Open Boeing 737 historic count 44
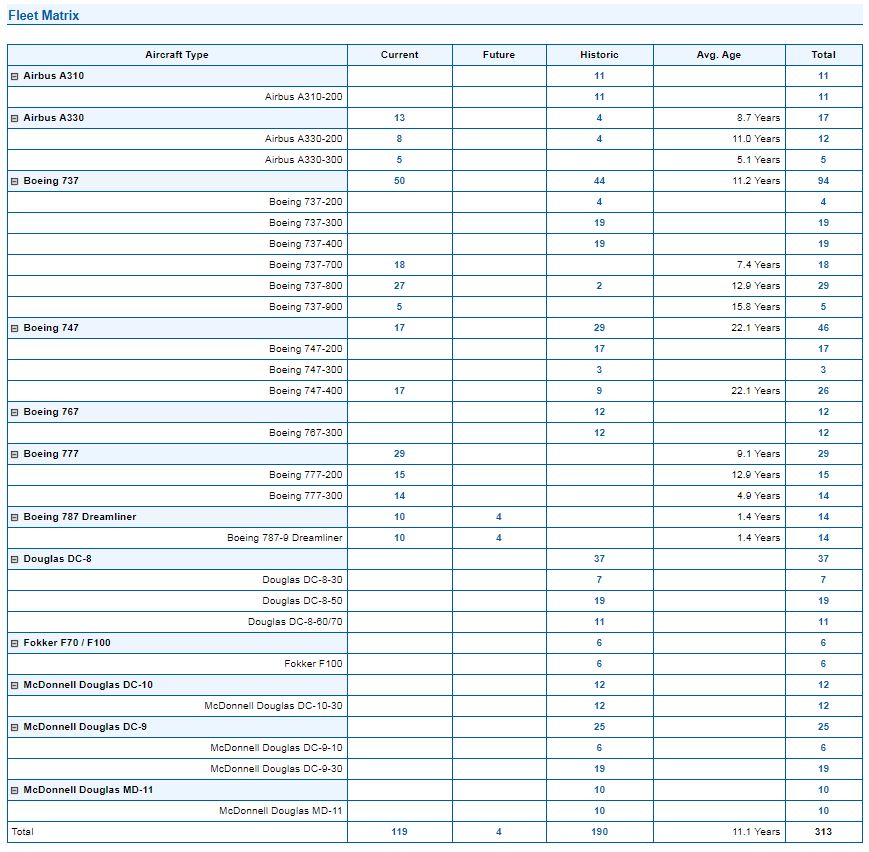Screen dimensions: 869x852 click(x=599, y=181)
